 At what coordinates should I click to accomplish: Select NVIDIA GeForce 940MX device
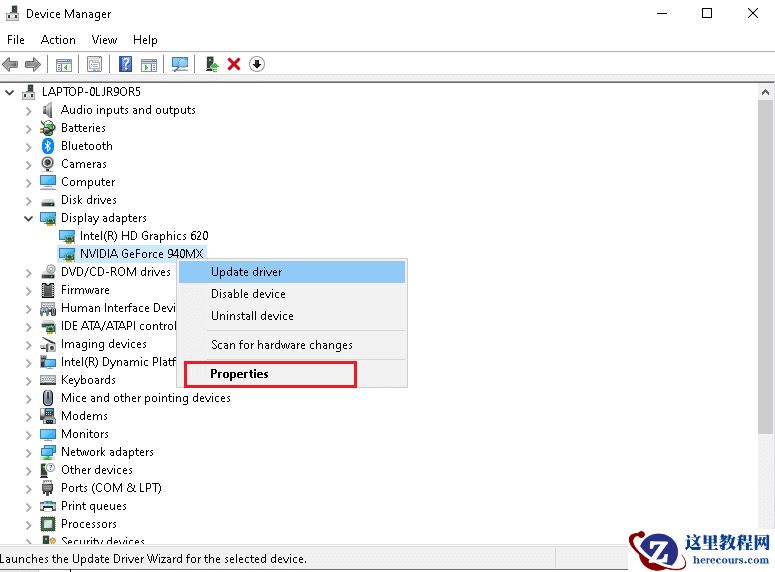[x=142, y=254]
